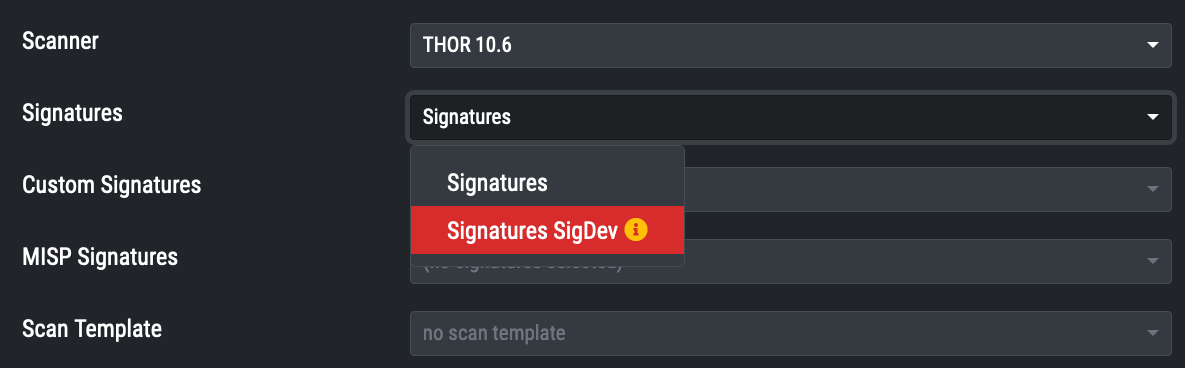Click the Signatures field label
Image resolution: width=1185 pixels, height=368 pixels.
(73, 113)
